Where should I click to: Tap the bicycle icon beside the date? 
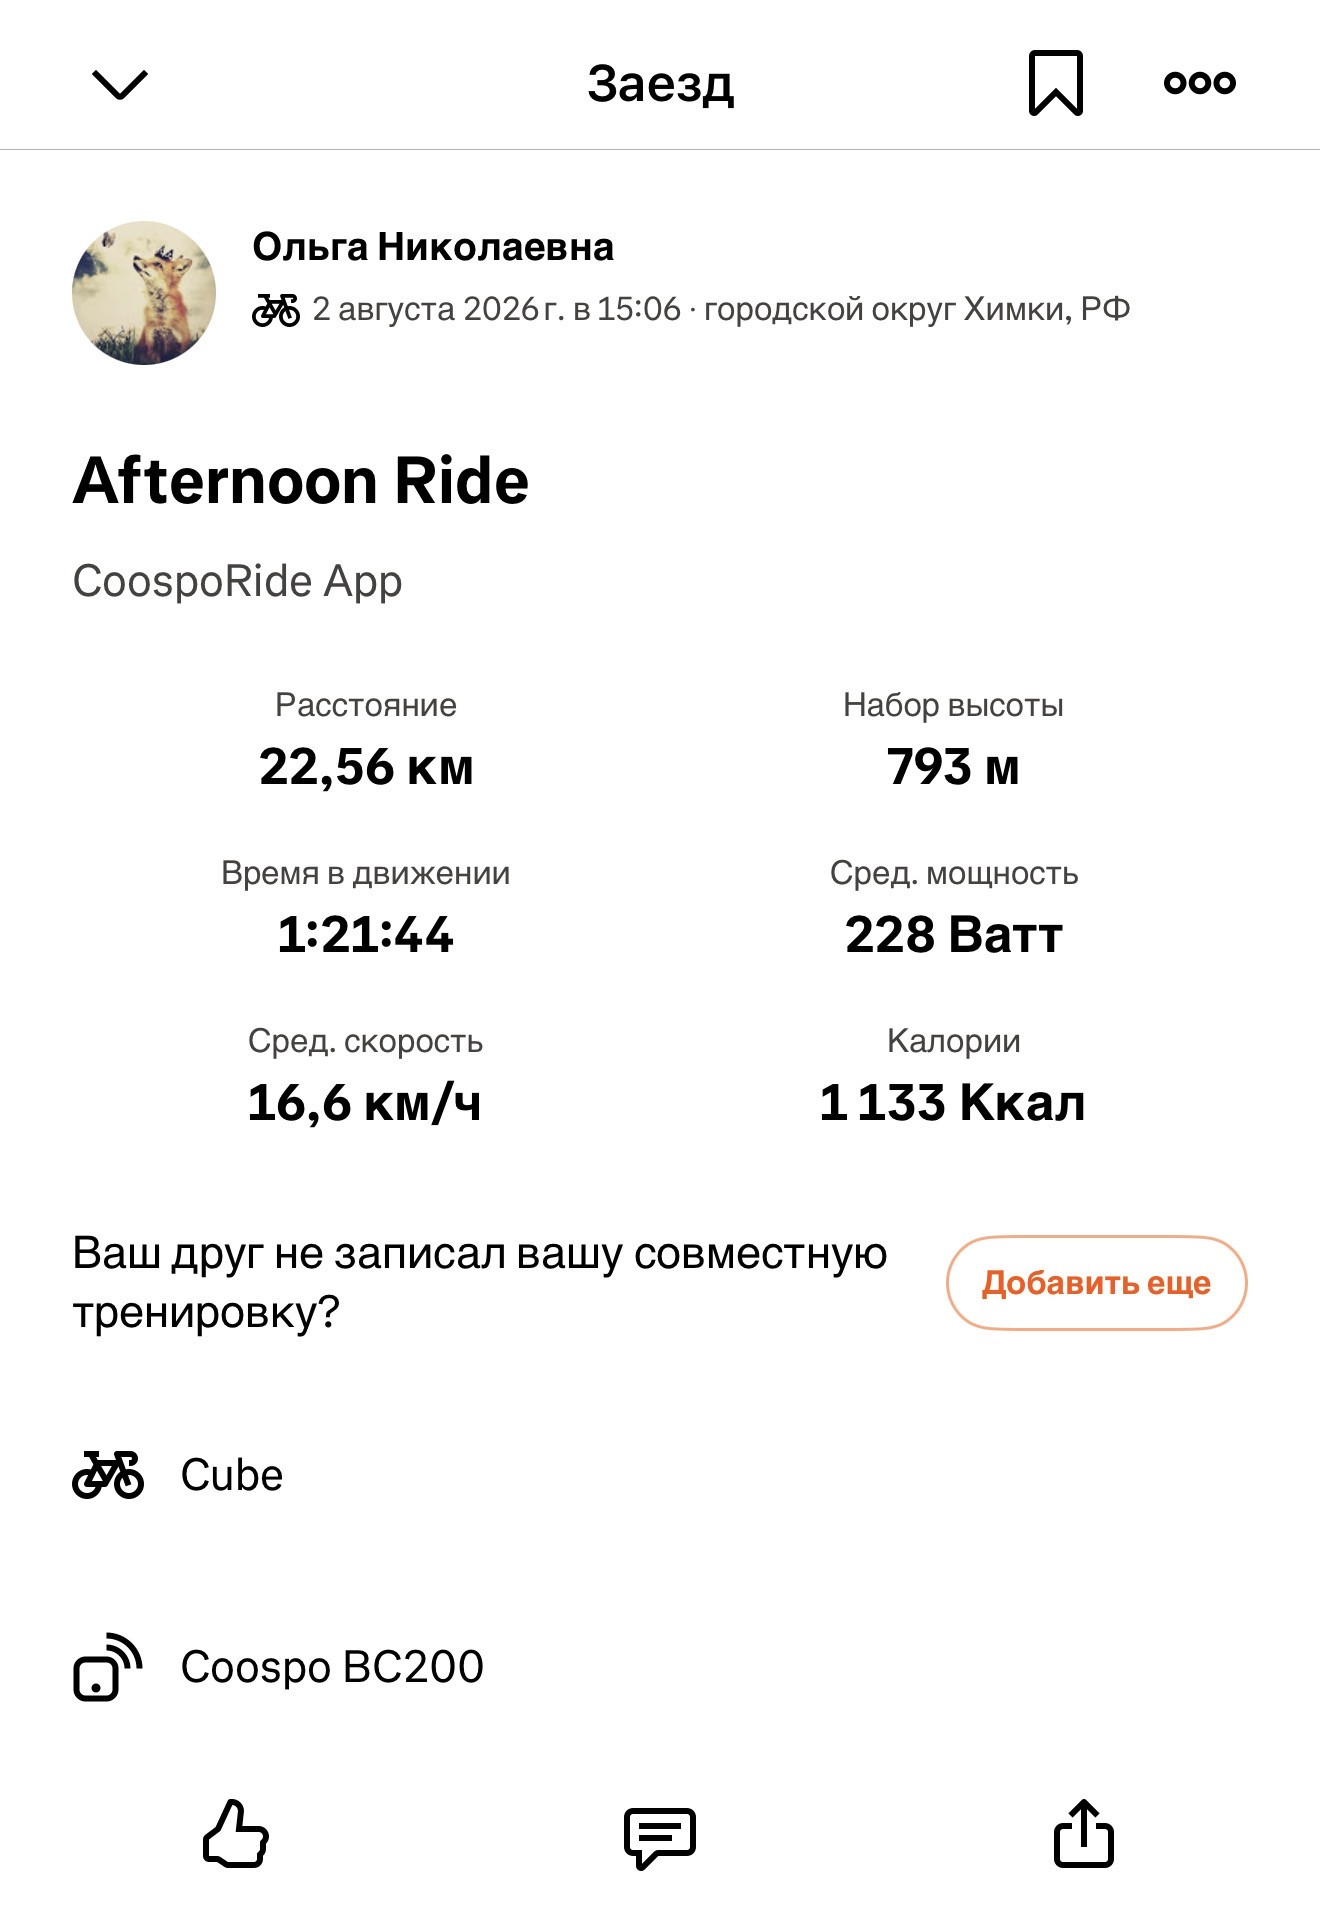pyautogui.click(x=276, y=310)
